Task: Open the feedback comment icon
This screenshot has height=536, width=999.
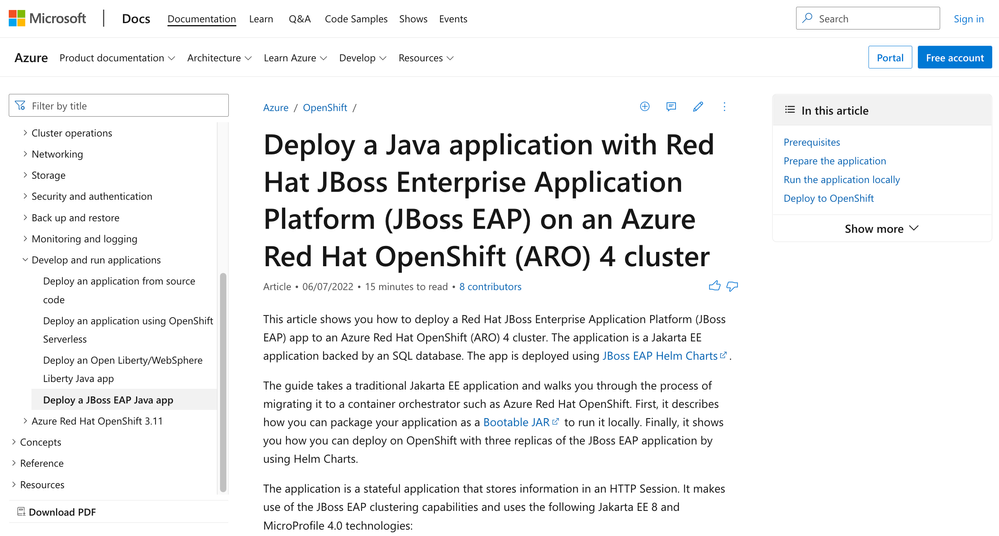Action: click(671, 106)
